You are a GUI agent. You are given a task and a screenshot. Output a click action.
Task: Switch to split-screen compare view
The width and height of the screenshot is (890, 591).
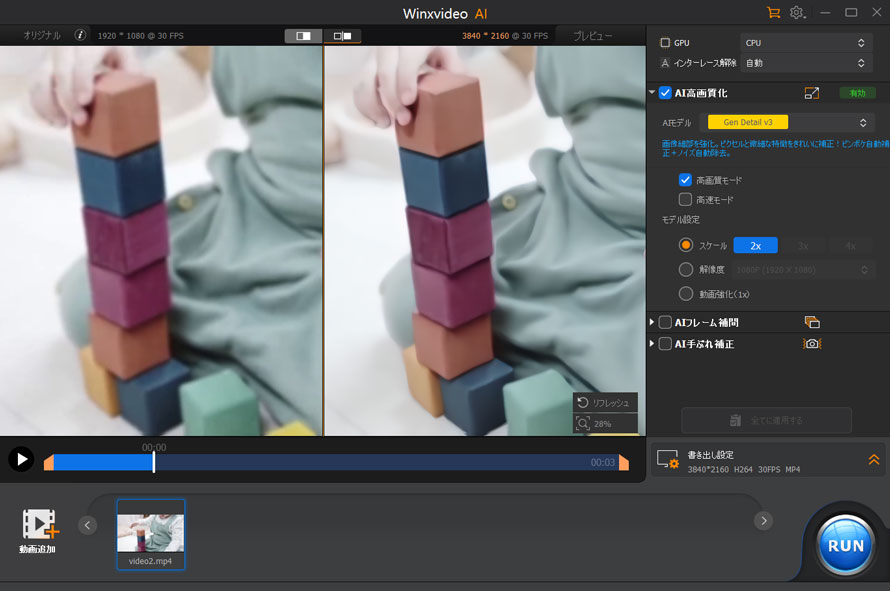303,36
